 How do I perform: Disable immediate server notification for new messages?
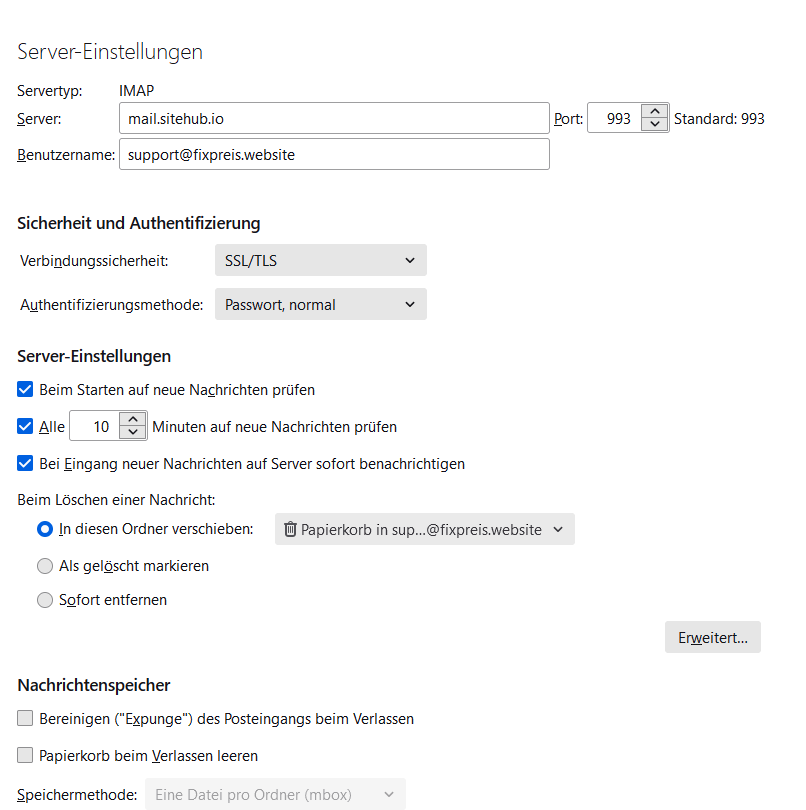[26, 464]
